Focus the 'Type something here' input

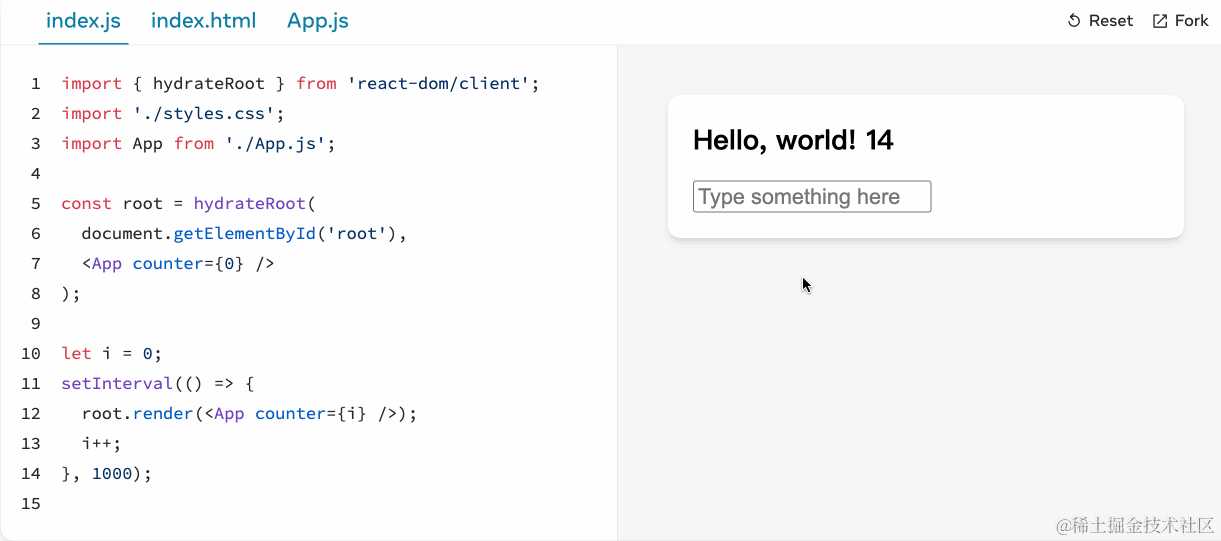pyautogui.click(x=812, y=197)
